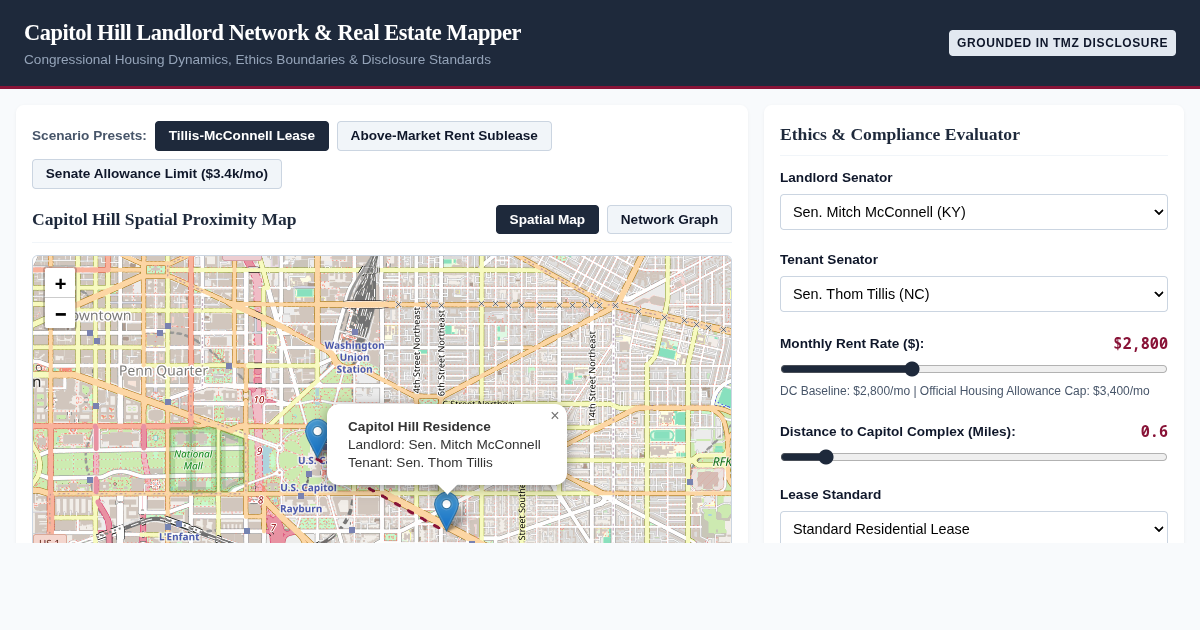Zoom out of the map

(60, 313)
